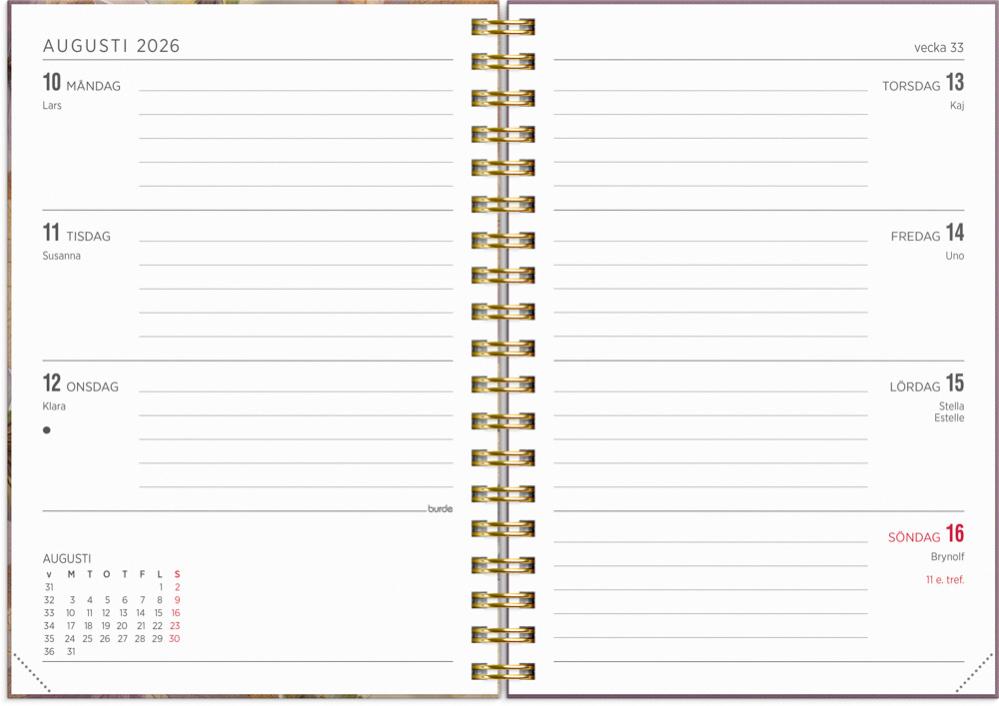Screen dimensions: 999x706
Task: Select date 12 in the mini calendar
Action: (x=106, y=613)
